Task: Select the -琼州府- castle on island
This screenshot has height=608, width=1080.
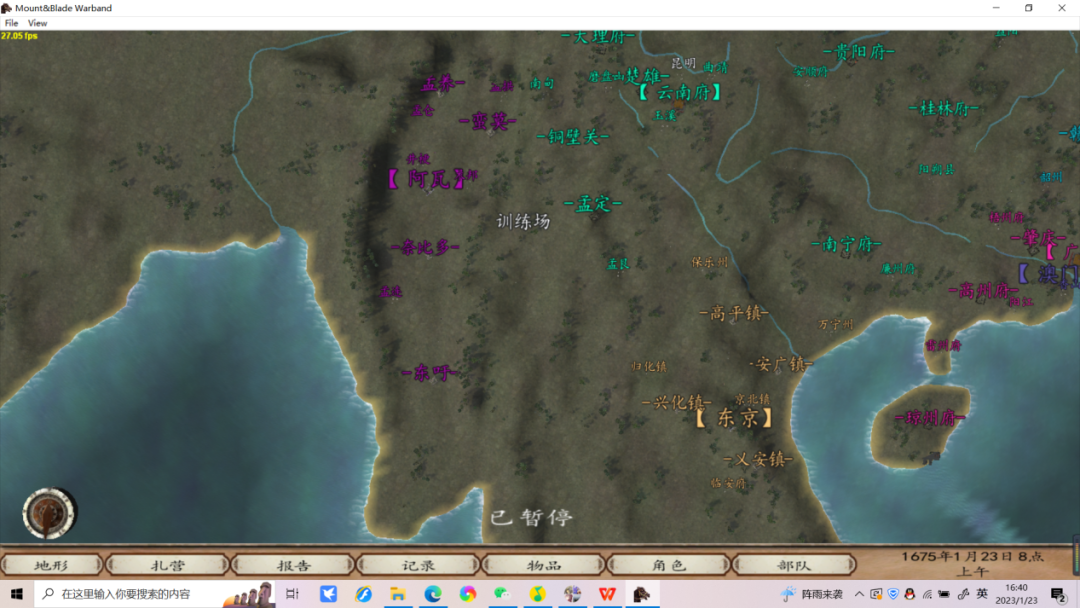Action: [930, 418]
